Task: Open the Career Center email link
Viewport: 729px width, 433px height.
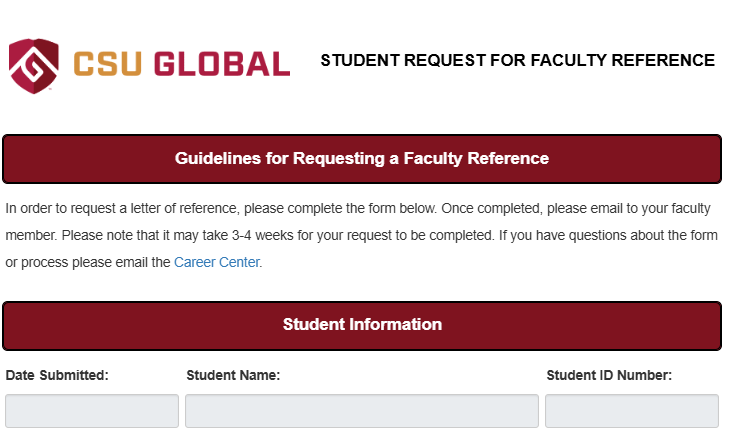Action: pos(216,263)
